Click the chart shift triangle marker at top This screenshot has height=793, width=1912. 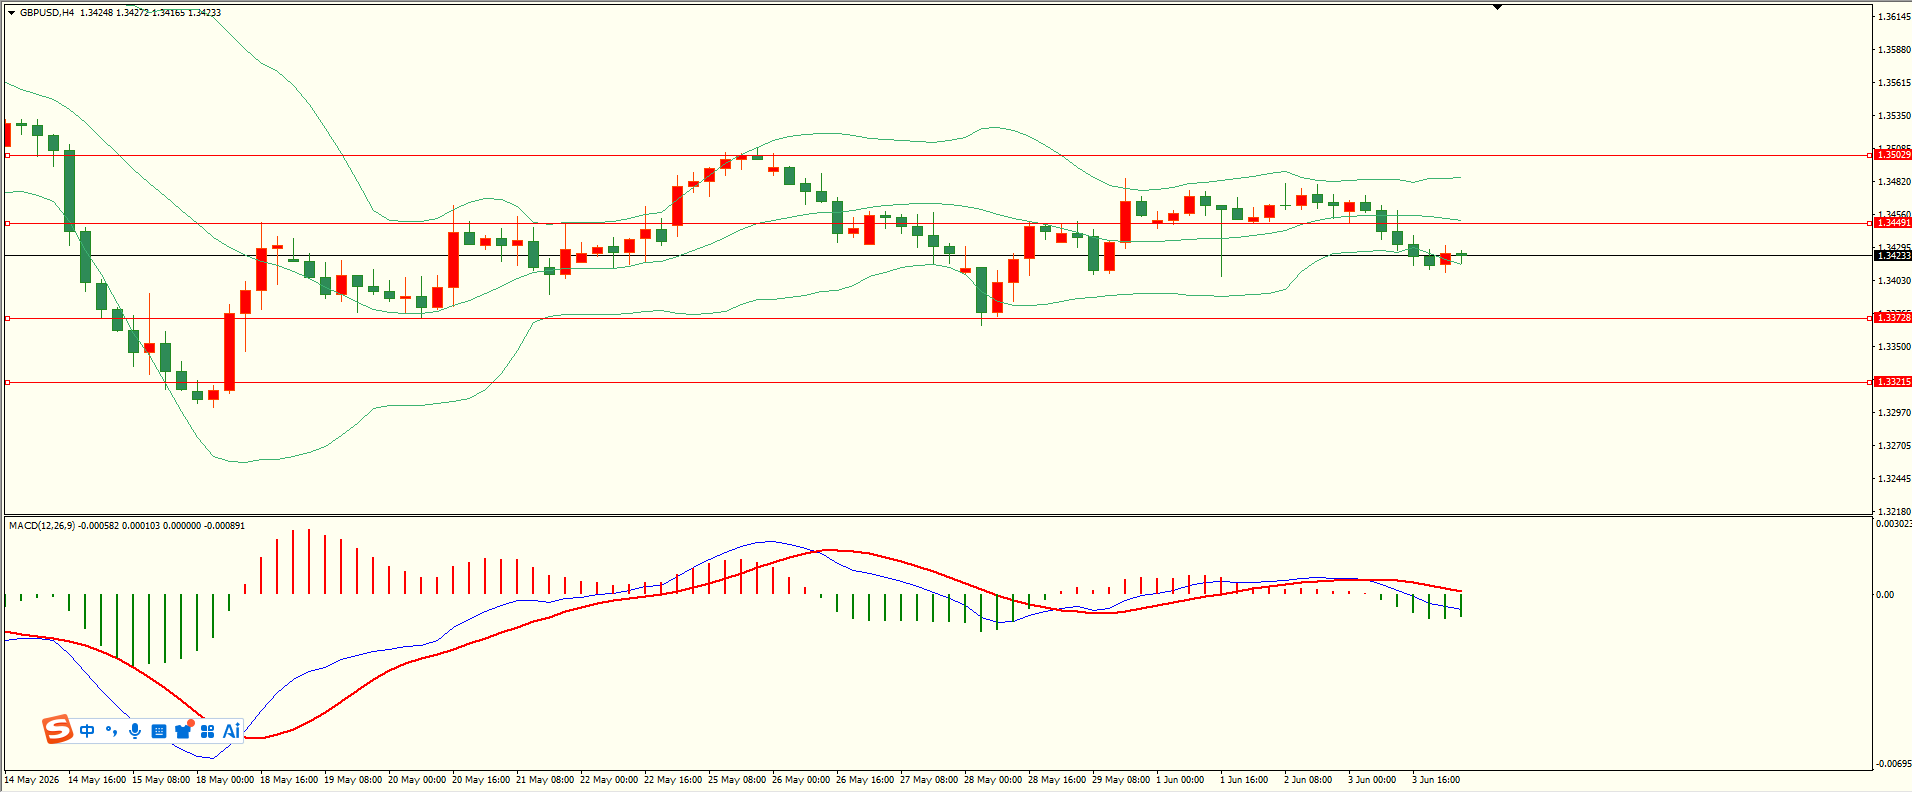click(1497, 7)
